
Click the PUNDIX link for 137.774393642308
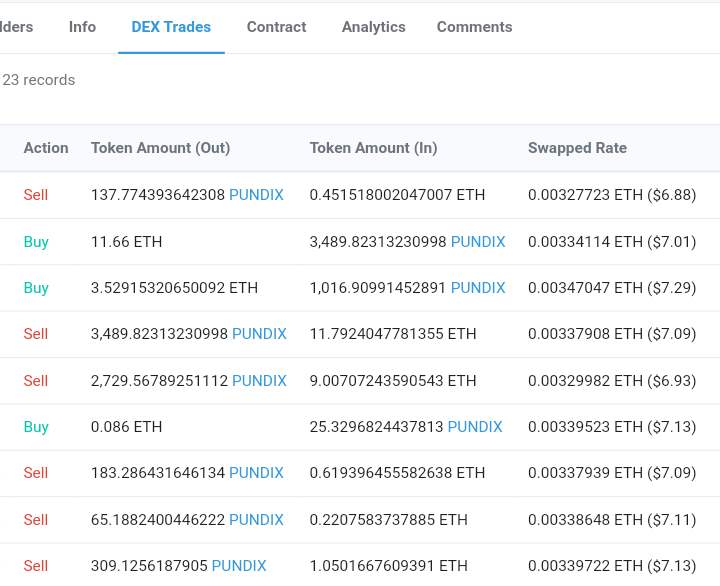[x=256, y=195]
